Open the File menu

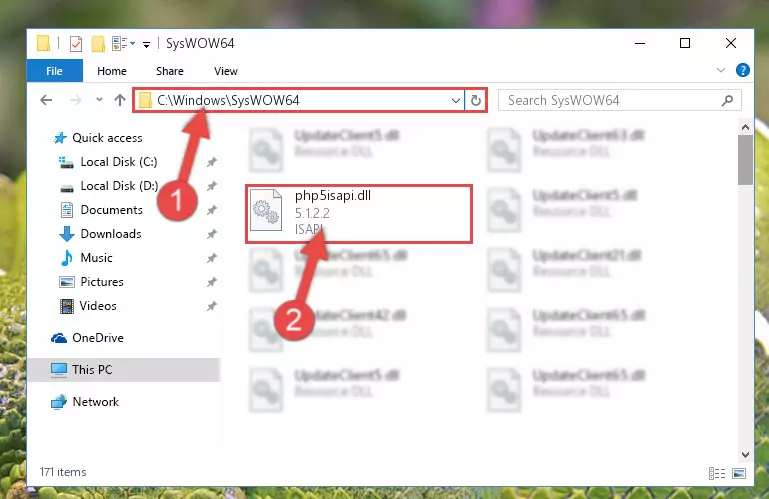click(x=54, y=71)
